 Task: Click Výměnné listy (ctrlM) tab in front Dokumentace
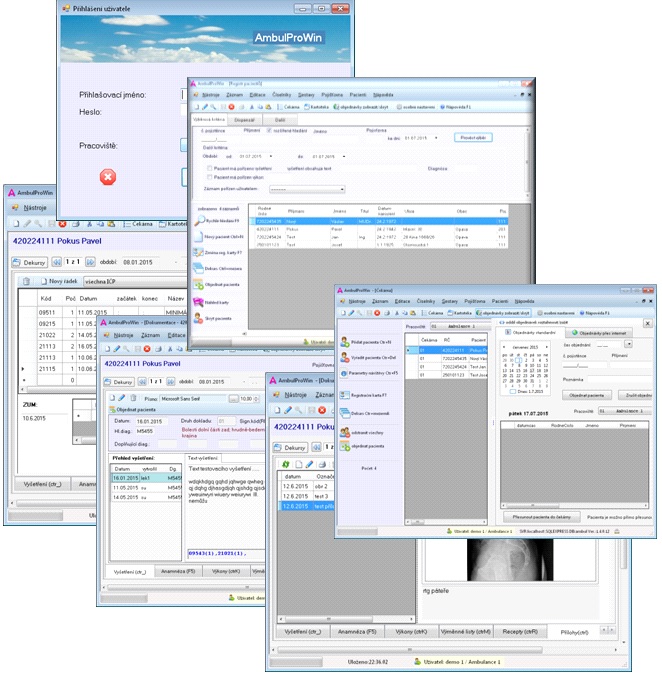point(466,632)
